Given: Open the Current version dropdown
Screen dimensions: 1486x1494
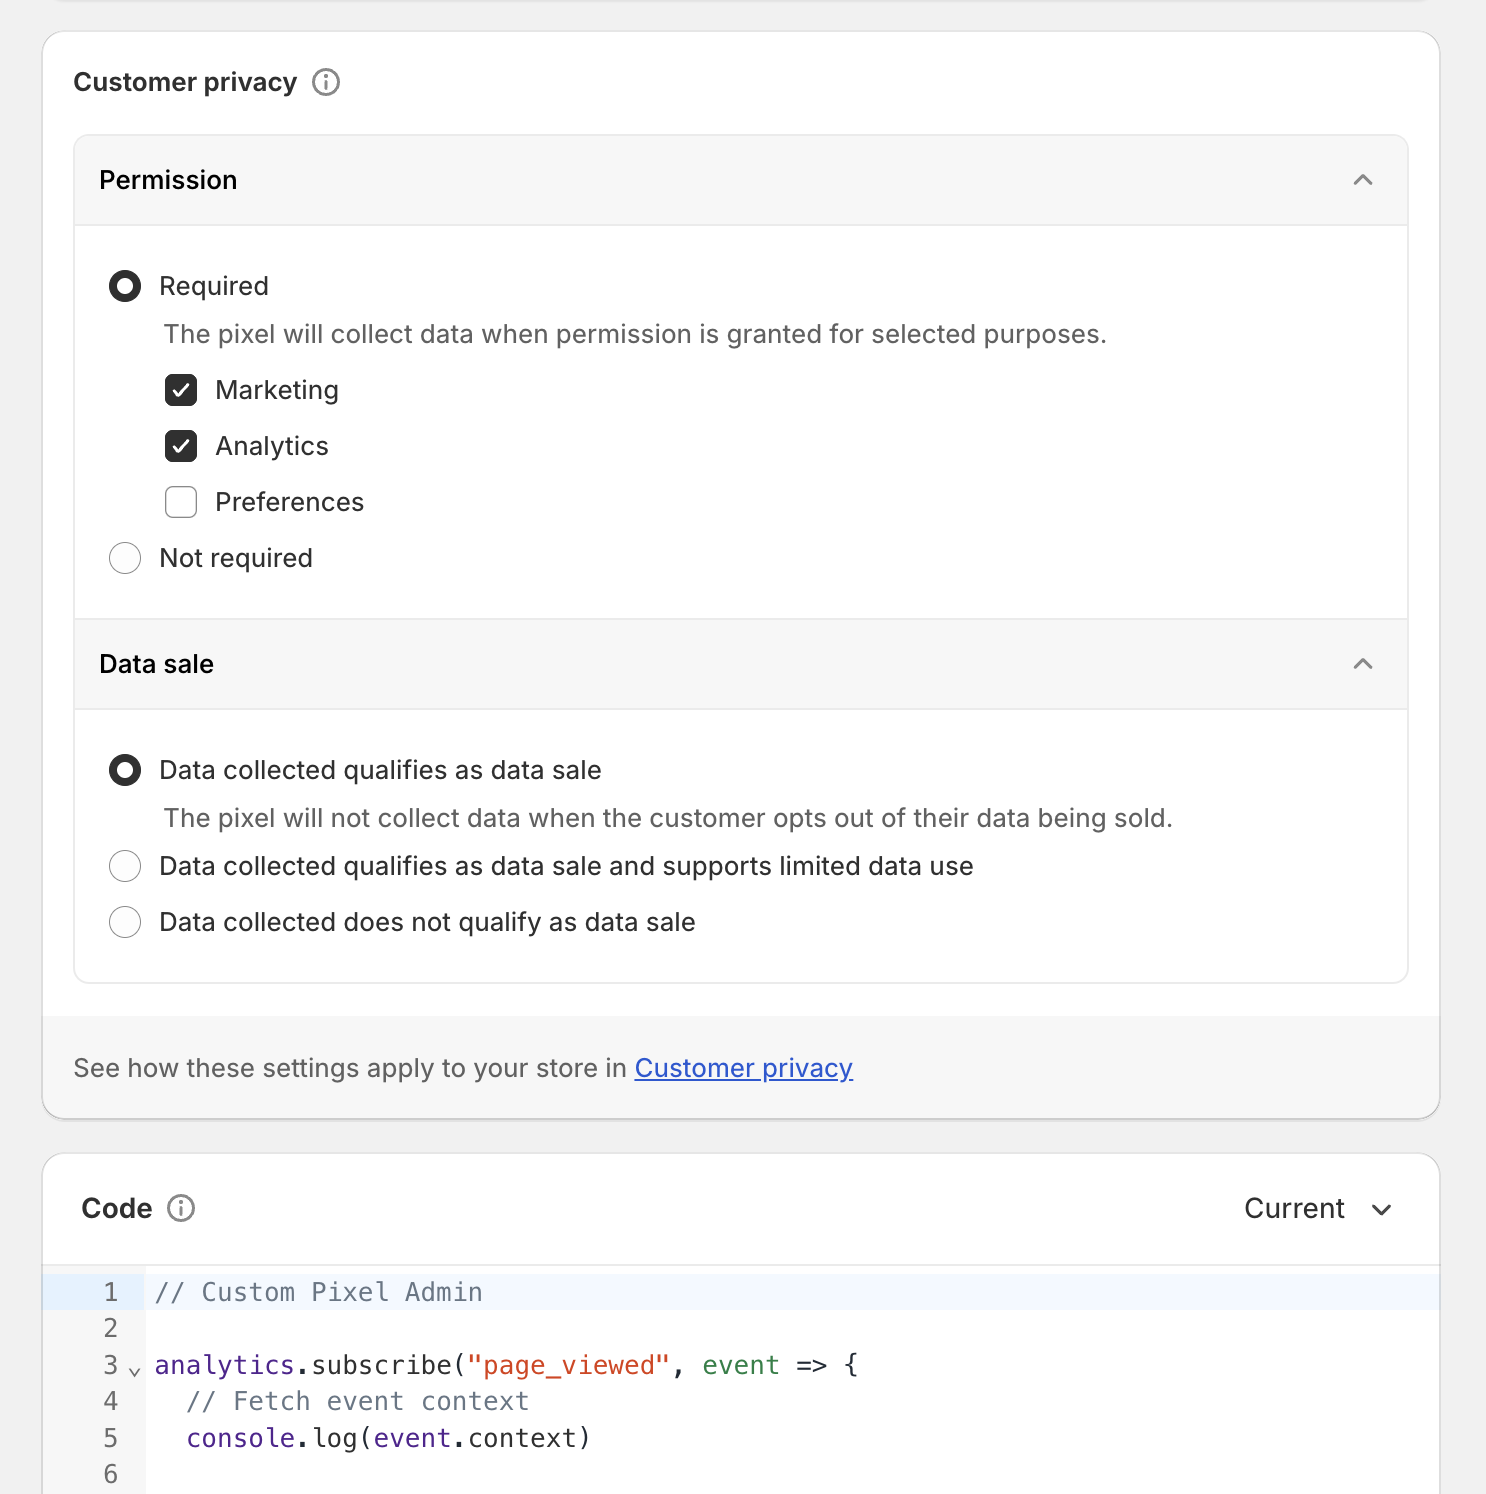Looking at the screenshot, I should pos(1318,1208).
